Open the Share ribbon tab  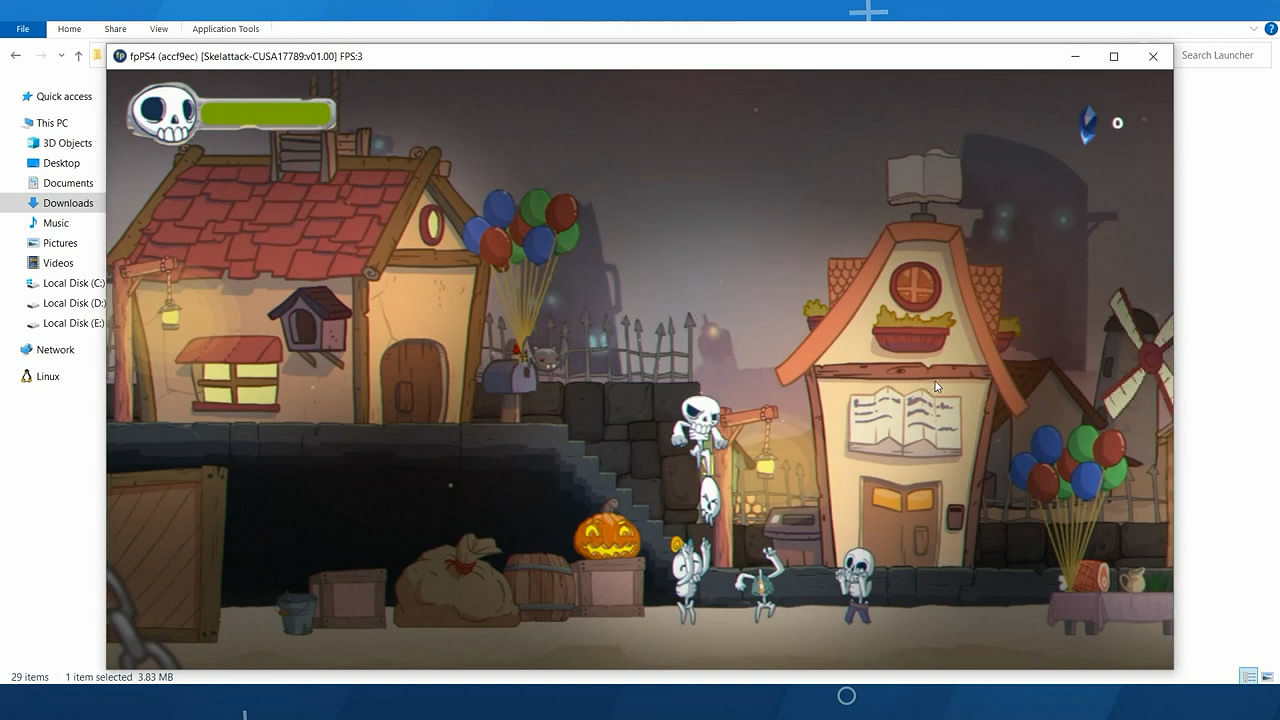tap(115, 29)
